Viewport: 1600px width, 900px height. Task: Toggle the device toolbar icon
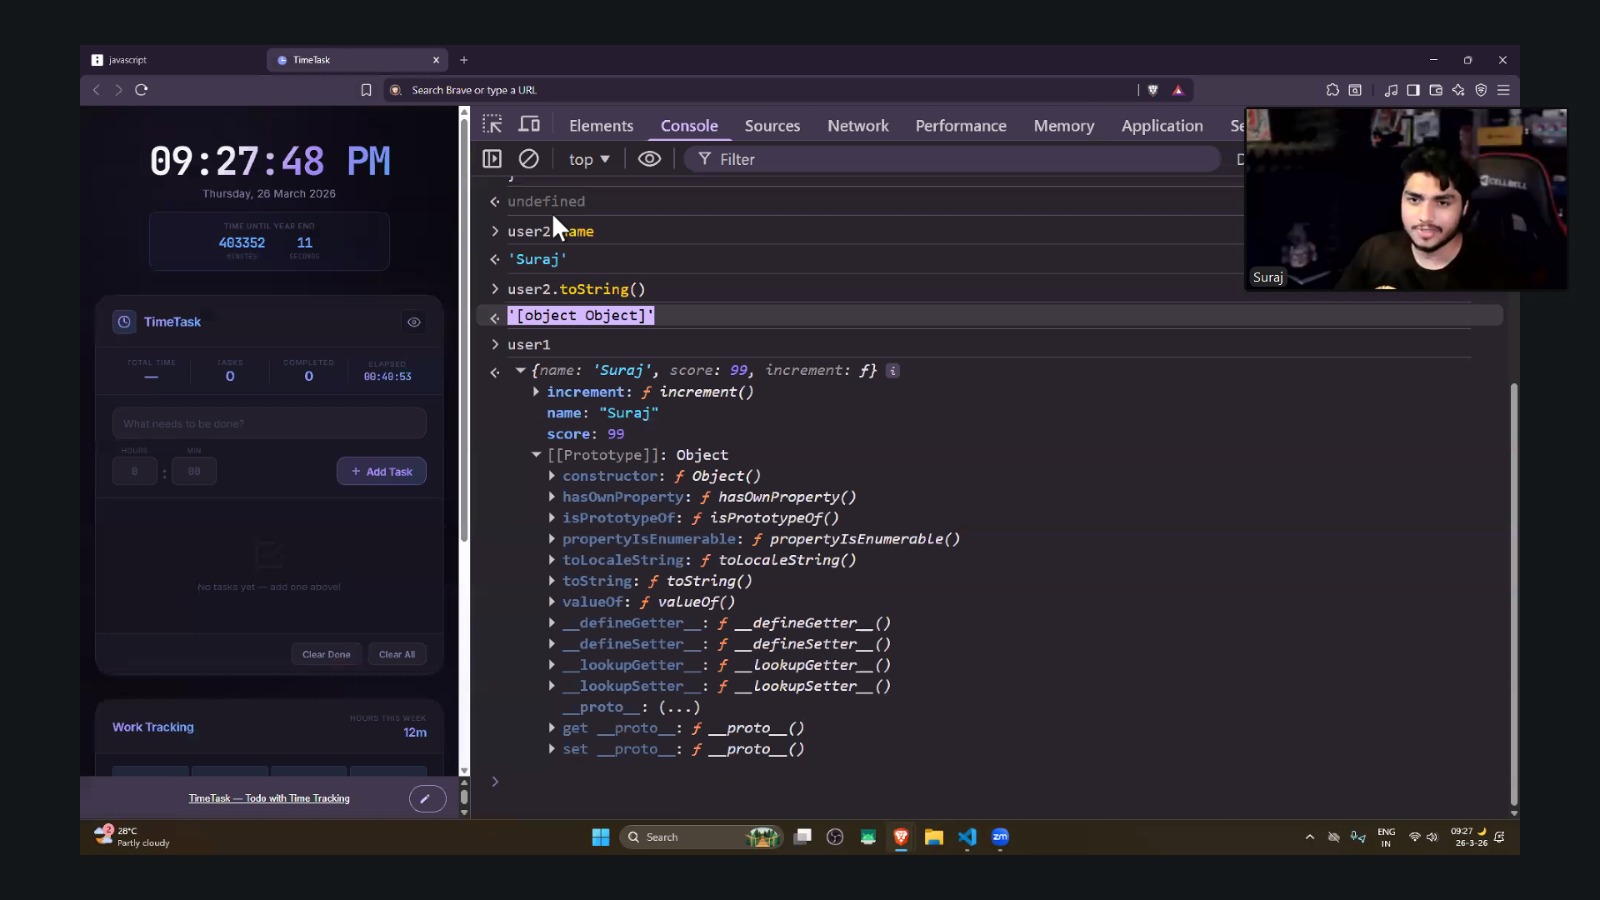(x=529, y=125)
